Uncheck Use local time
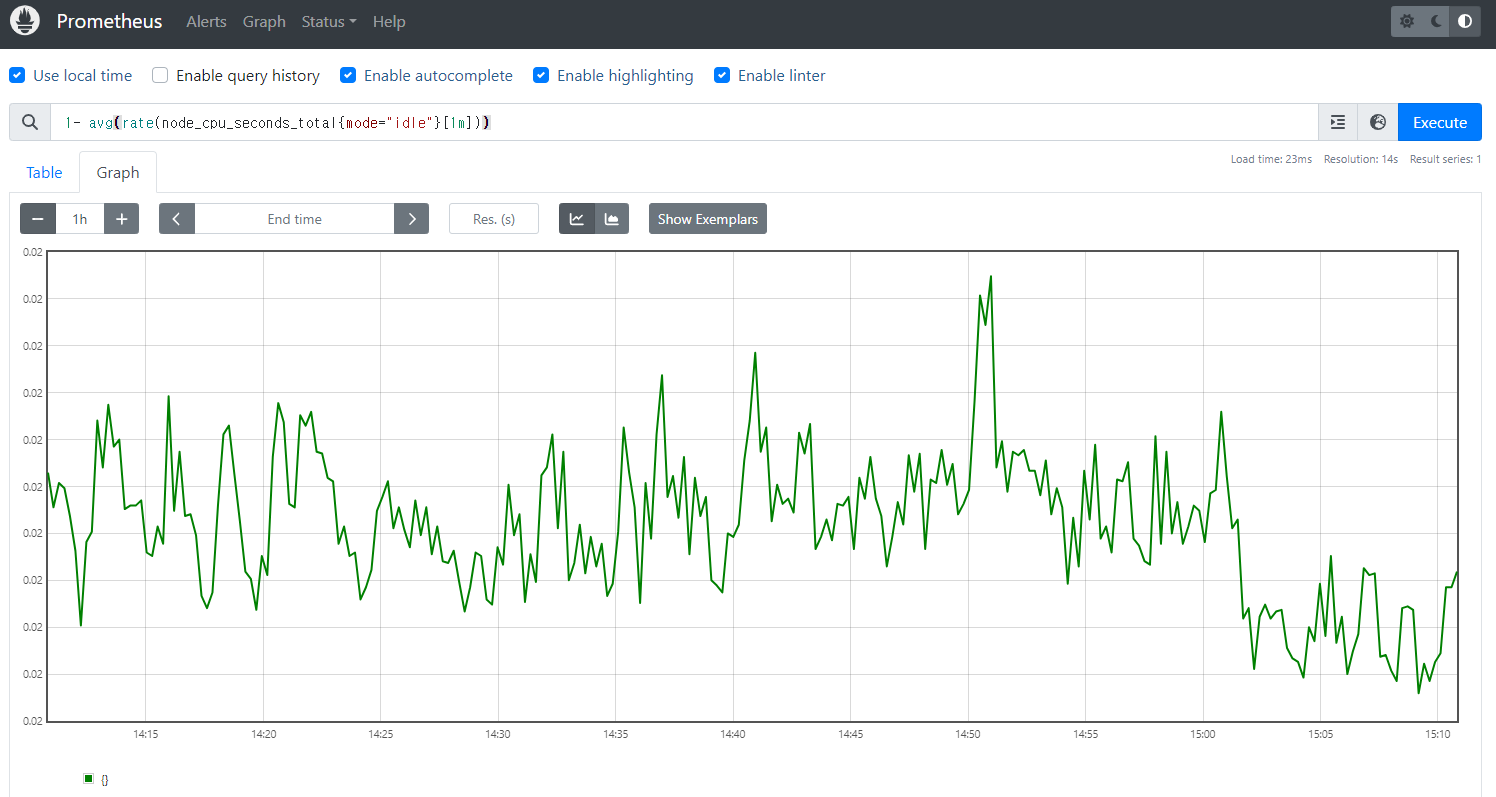Image resolution: width=1496 pixels, height=797 pixels. tap(17, 75)
